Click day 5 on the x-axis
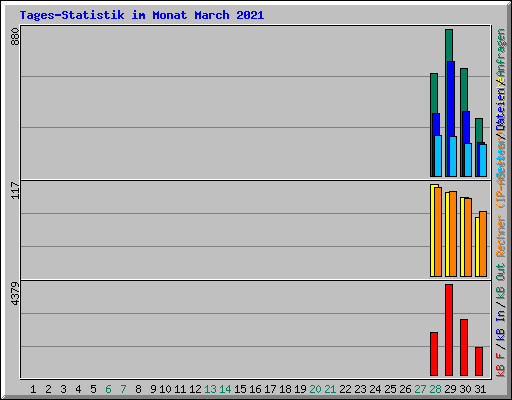The image size is (512, 400). (x=93, y=389)
